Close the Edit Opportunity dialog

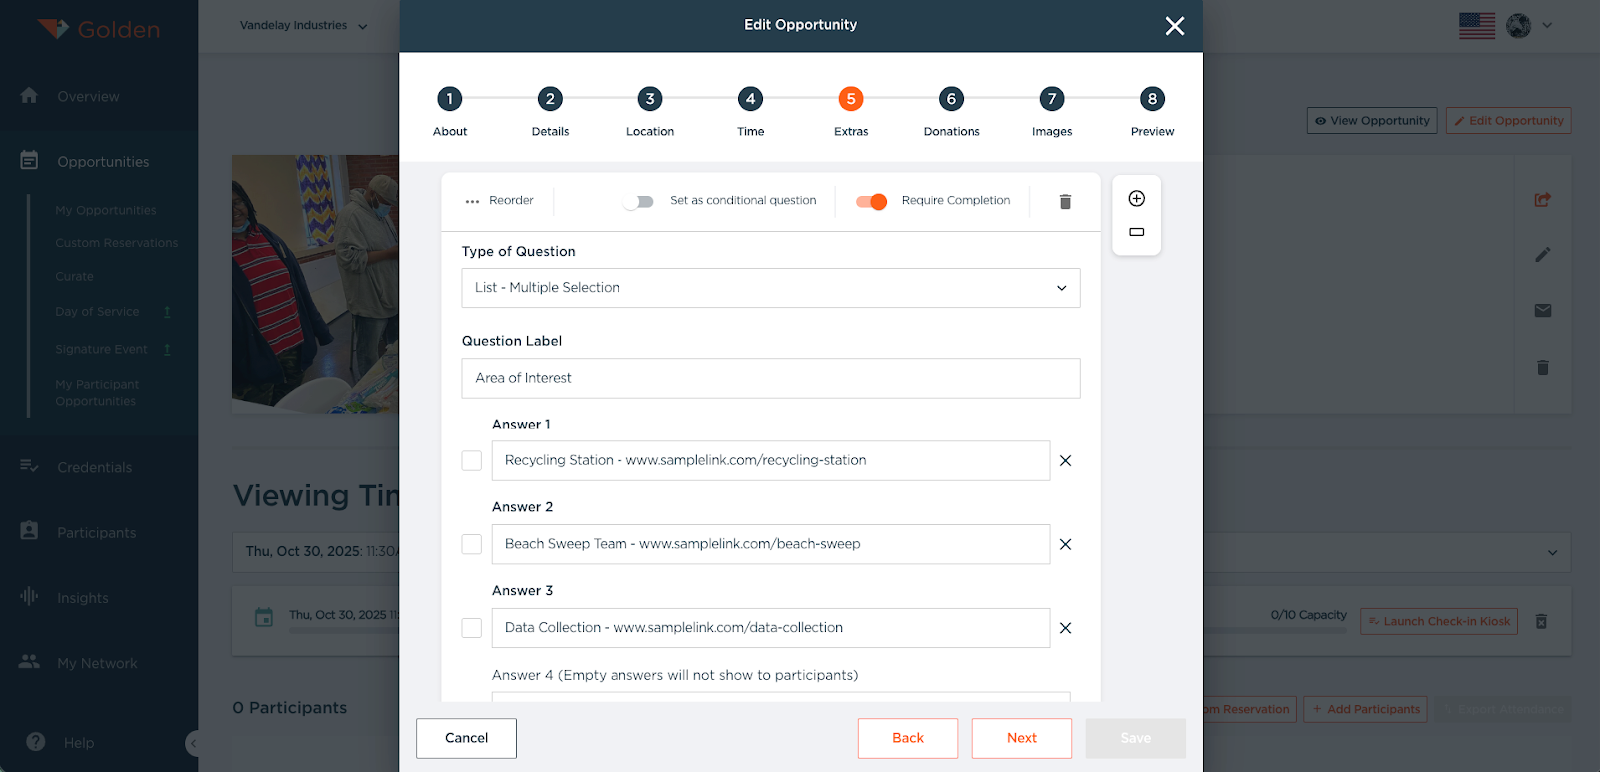(1174, 26)
